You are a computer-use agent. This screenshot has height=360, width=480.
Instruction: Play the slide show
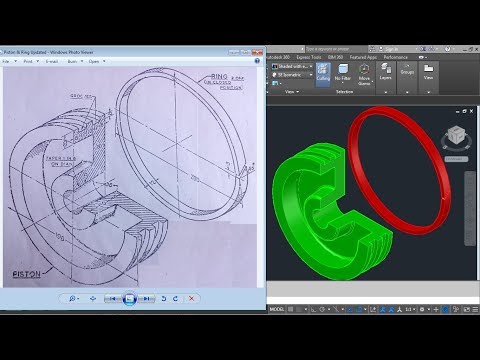tap(130, 299)
